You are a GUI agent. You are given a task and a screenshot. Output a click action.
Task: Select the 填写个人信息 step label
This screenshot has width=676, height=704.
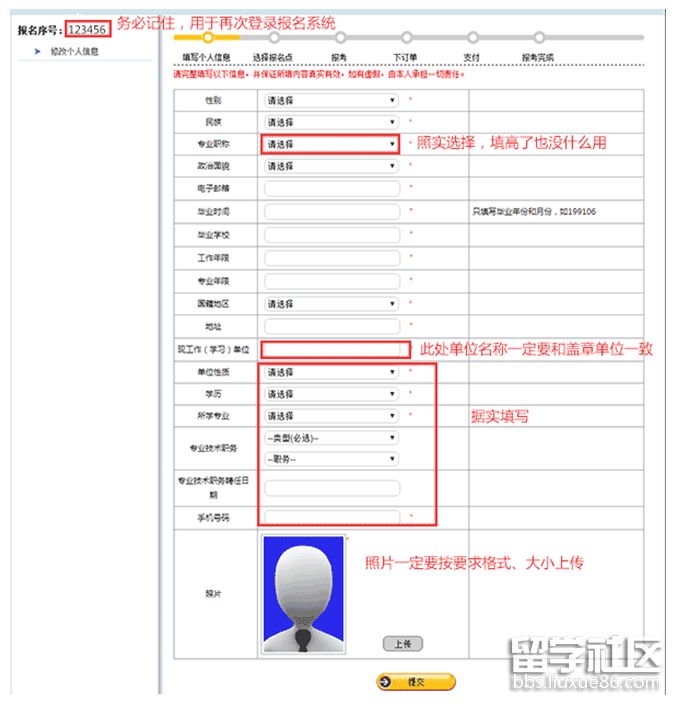point(206,58)
